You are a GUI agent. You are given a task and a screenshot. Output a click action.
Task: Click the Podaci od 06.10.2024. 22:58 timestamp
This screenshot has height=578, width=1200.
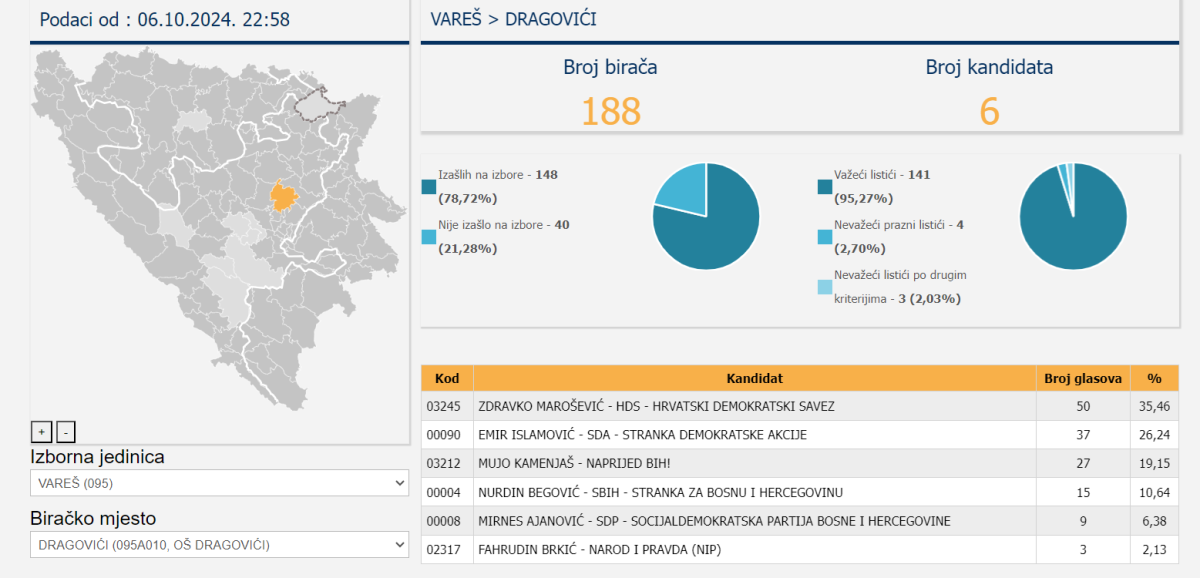pos(164,19)
